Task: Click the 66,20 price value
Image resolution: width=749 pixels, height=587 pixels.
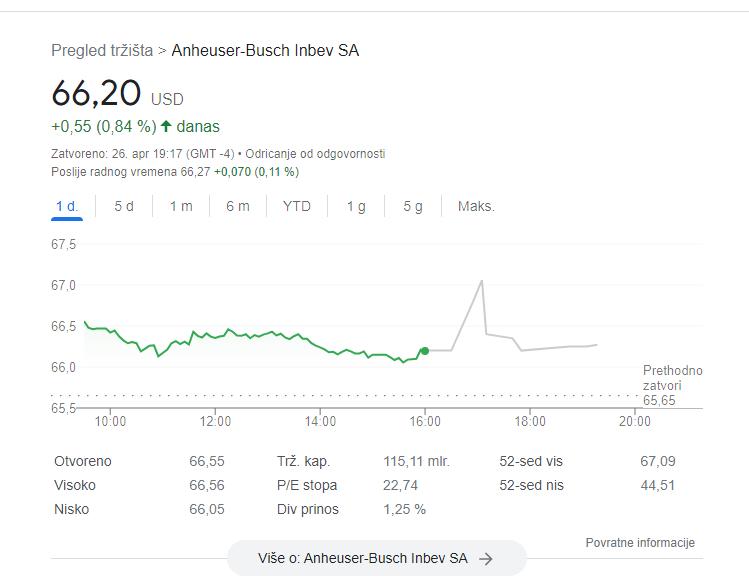Action: click(96, 93)
